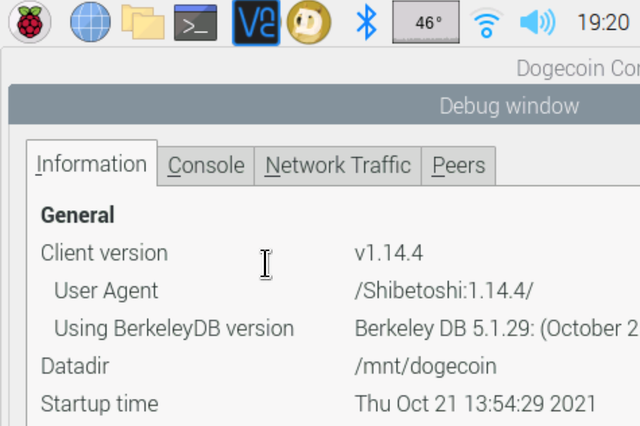This screenshot has height=426, width=640.
Task: Open the volume speaker control
Action: [538, 22]
